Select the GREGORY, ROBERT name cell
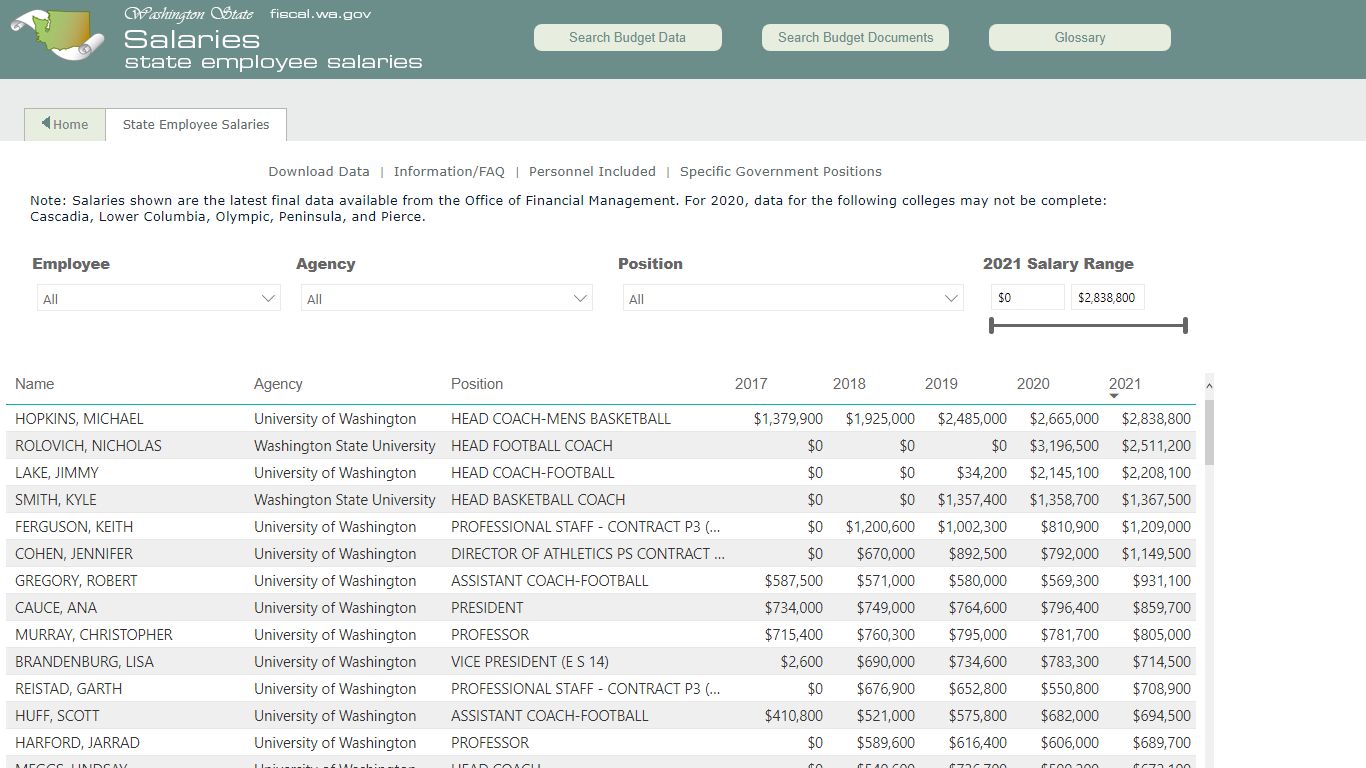The width and height of the screenshot is (1366, 768). (76, 581)
